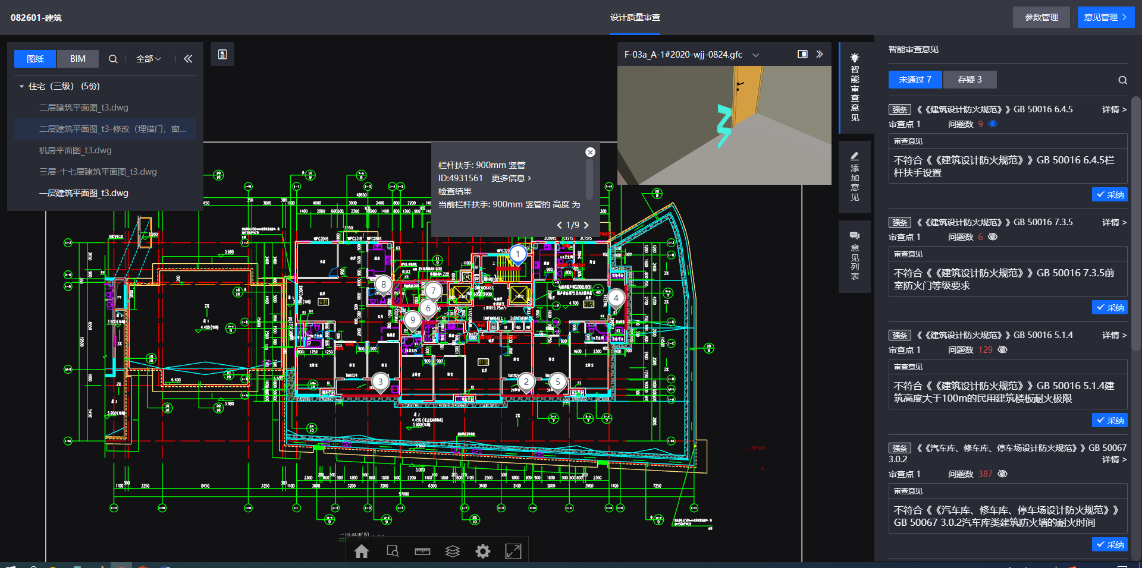Open viewer settings gear in bottom toolbar
This screenshot has height=568, width=1142.
click(483, 551)
